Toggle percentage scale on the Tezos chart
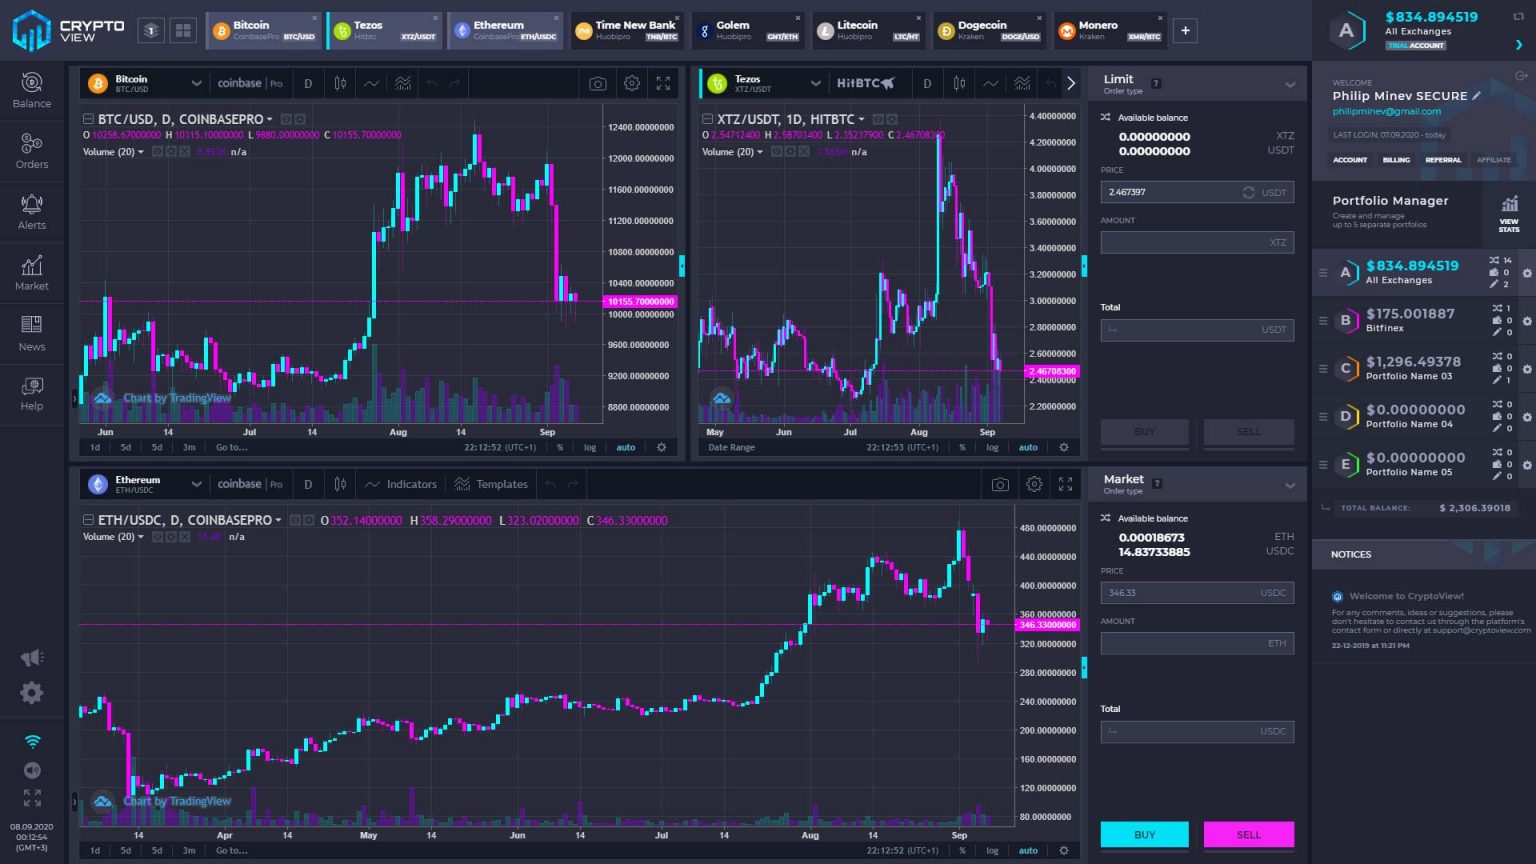Screen dimensions: 1536x864 click(x=961, y=447)
